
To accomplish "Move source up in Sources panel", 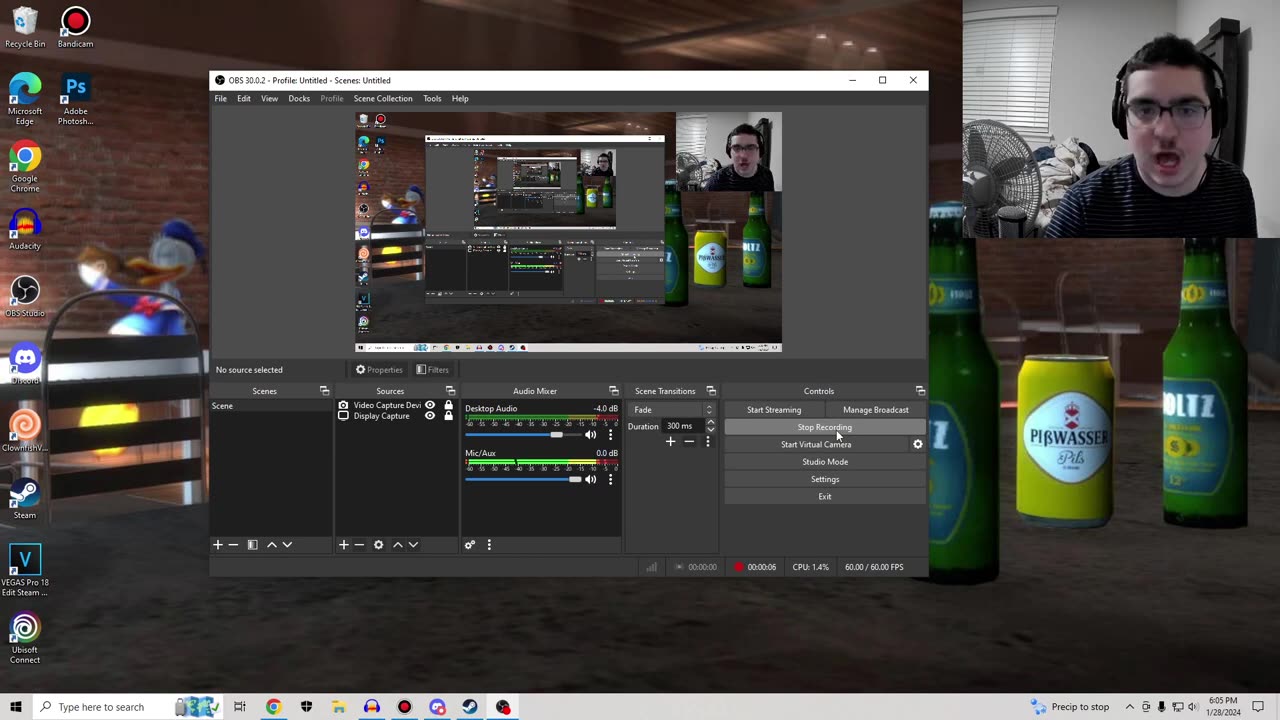I will (x=397, y=545).
